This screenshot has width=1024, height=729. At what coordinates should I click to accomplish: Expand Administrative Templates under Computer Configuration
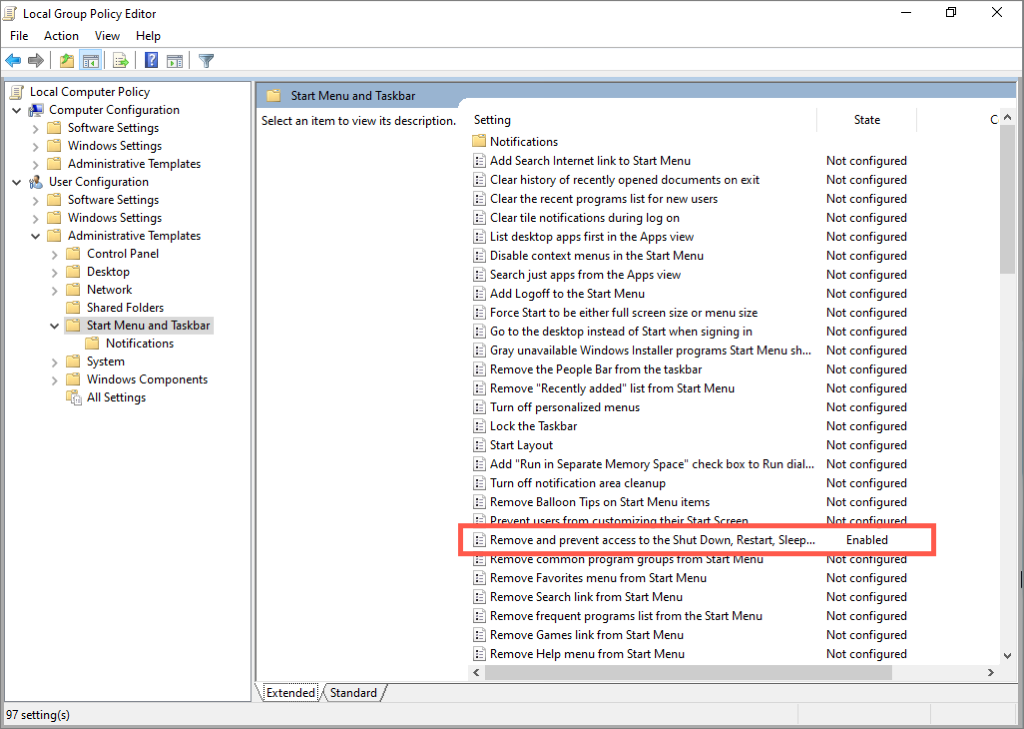36,165
